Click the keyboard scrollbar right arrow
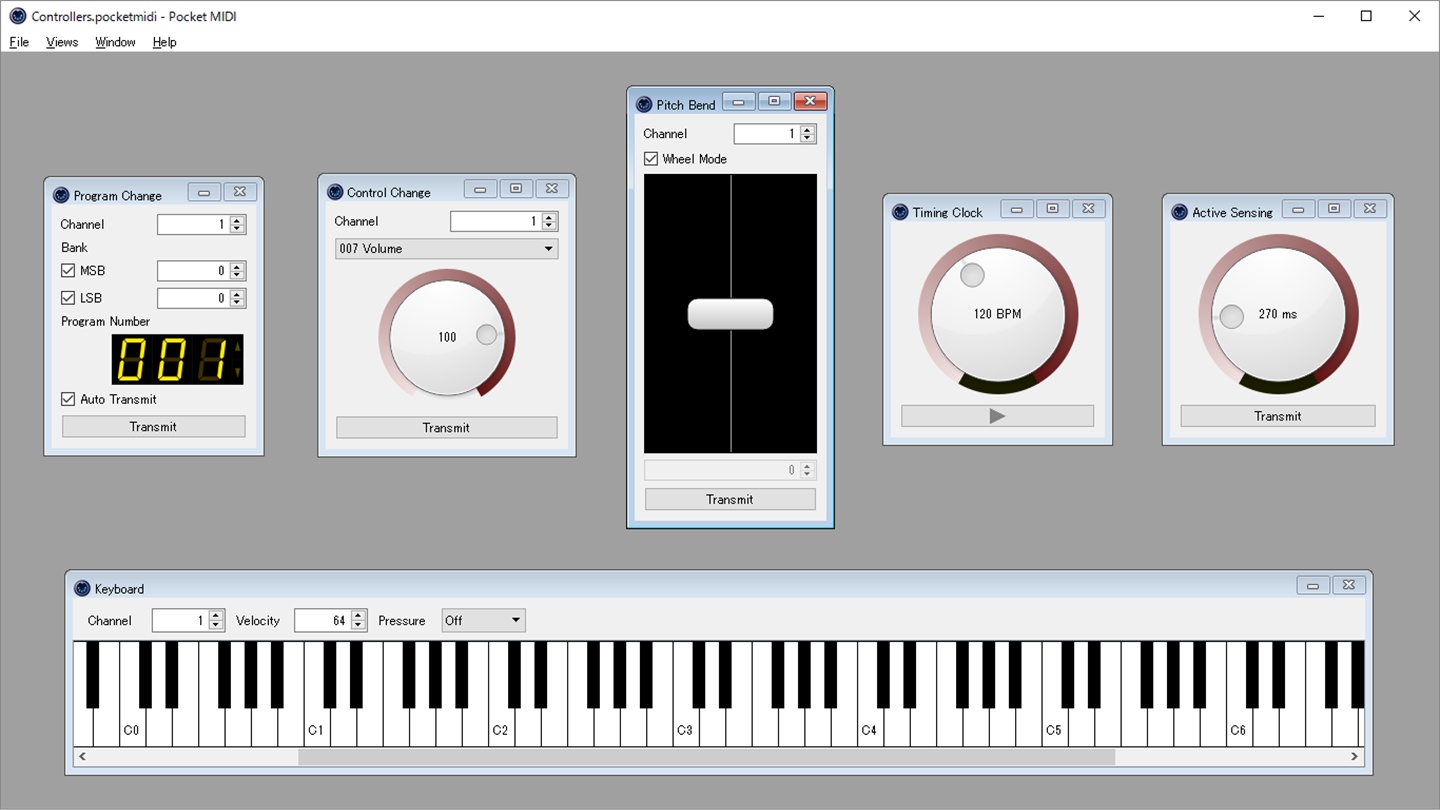Image resolution: width=1440 pixels, height=810 pixels. point(1355,757)
